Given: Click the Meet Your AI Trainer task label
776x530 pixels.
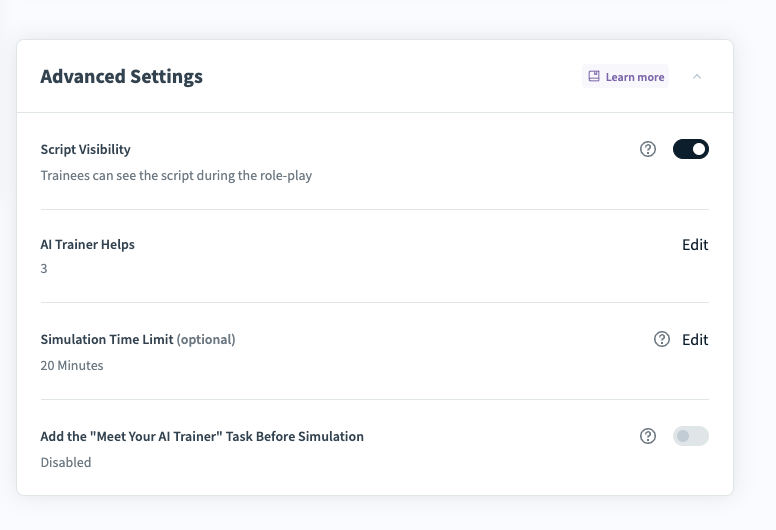Looking at the screenshot, I should pos(202,437).
